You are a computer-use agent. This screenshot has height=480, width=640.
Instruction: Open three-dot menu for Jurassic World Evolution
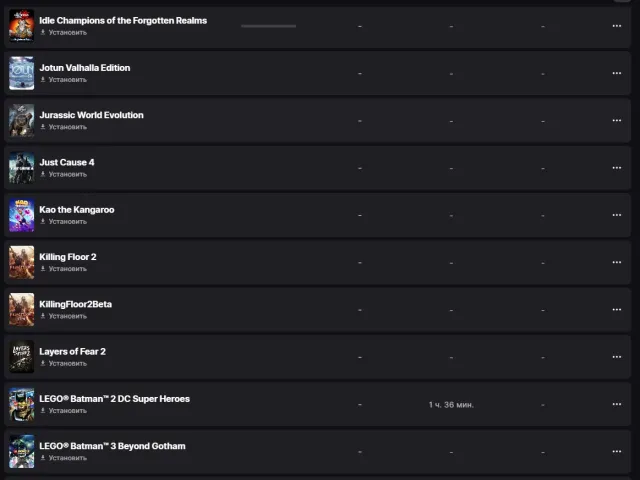tap(617, 120)
